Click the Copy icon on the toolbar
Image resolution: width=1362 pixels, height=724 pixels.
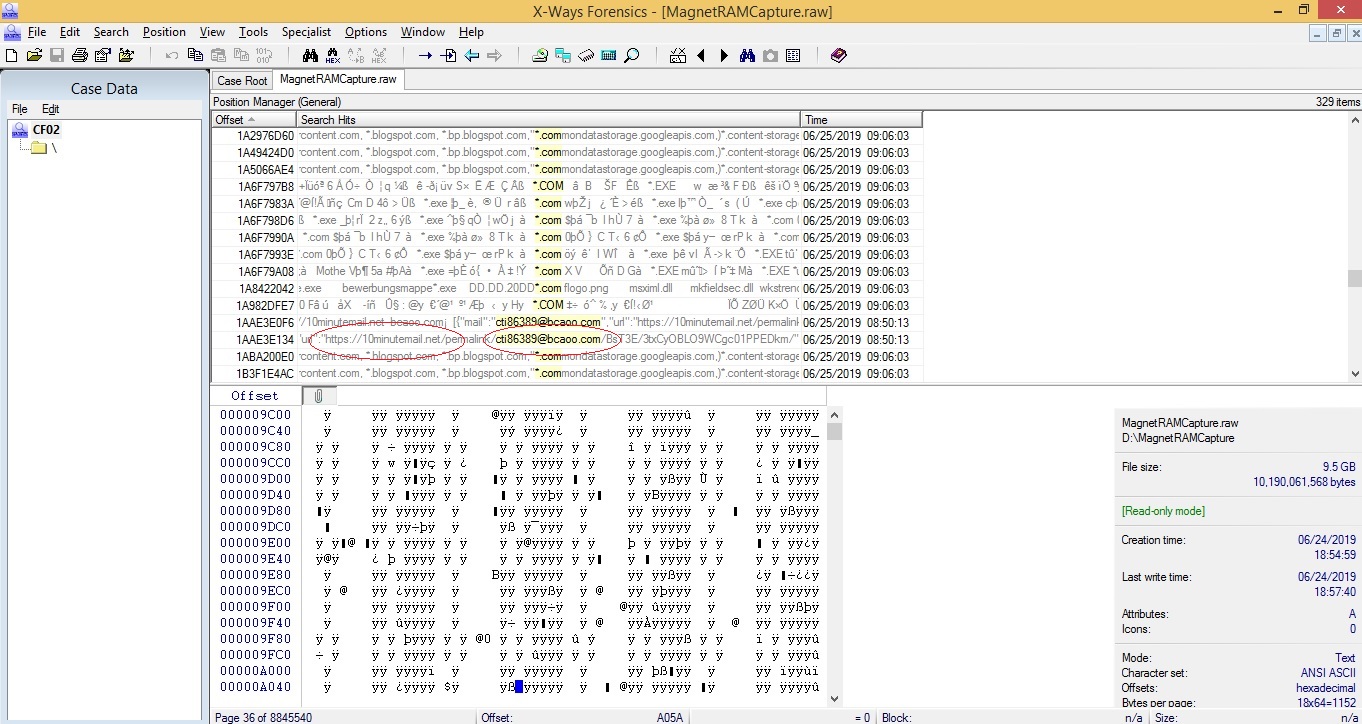pos(195,55)
